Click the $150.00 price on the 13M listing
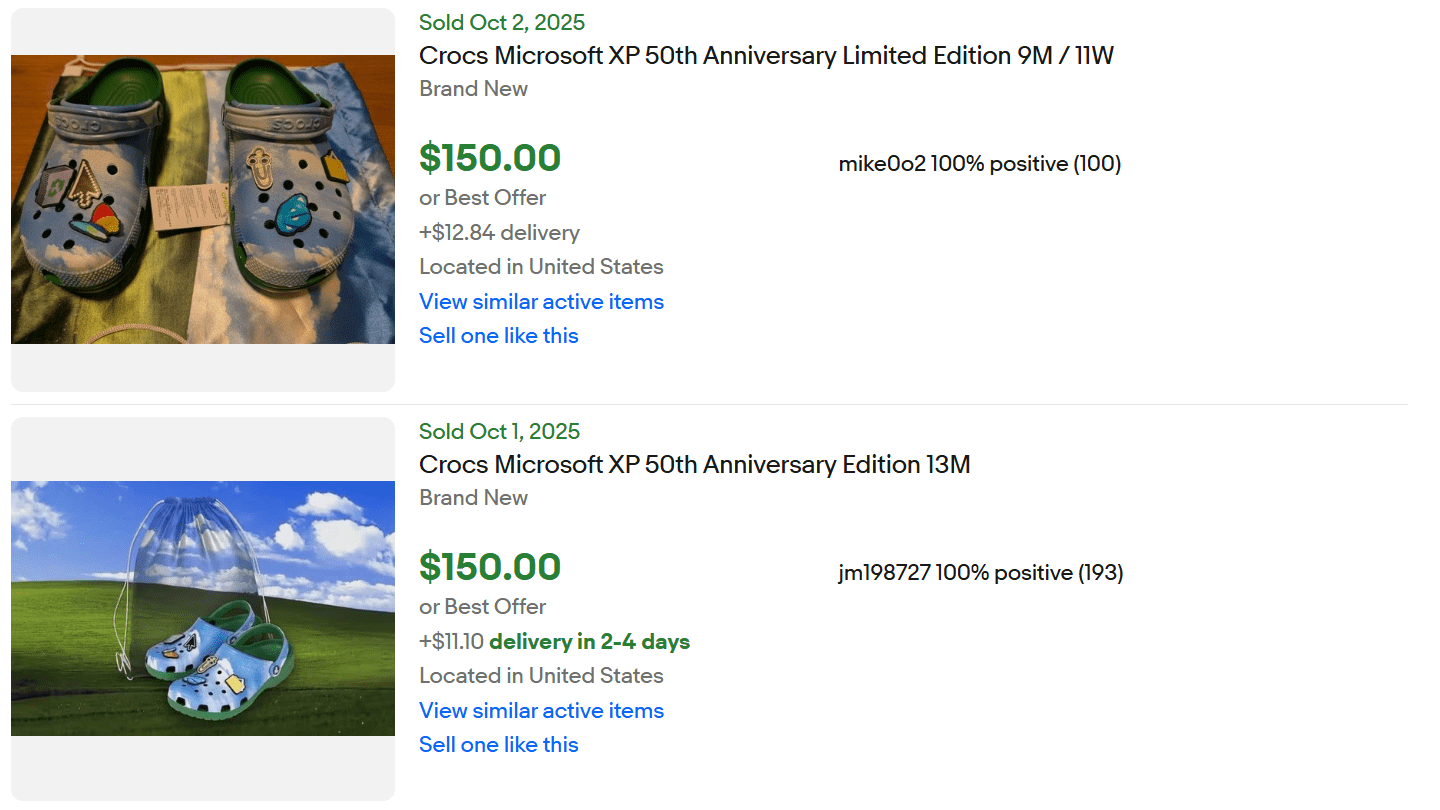The image size is (1440, 810). (490, 567)
